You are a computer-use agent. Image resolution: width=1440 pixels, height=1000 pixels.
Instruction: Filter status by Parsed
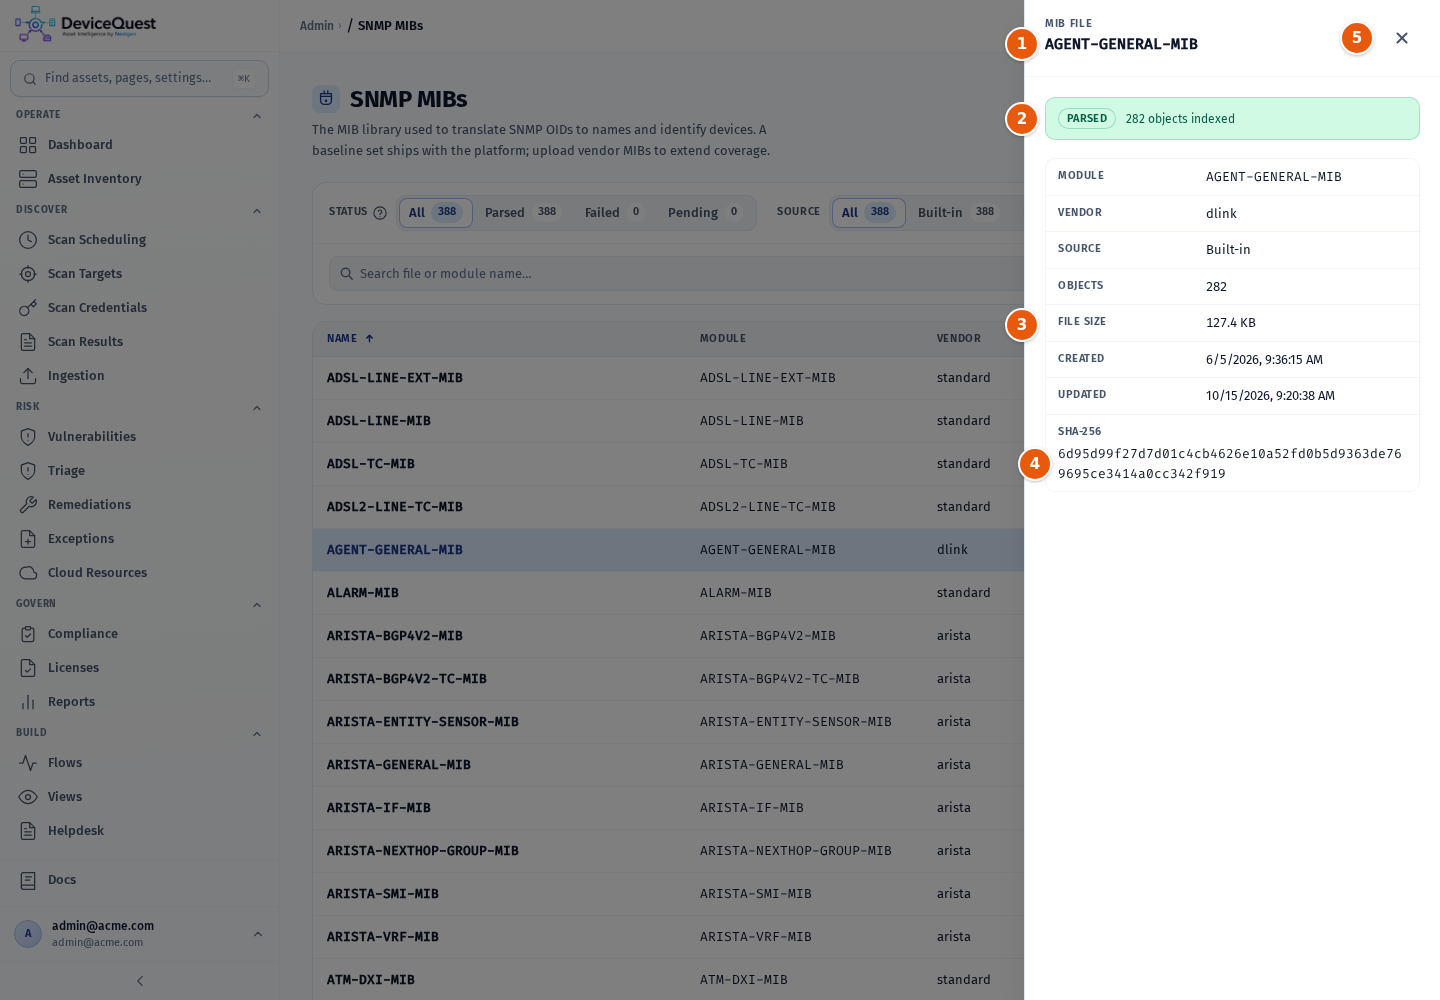[x=522, y=212]
